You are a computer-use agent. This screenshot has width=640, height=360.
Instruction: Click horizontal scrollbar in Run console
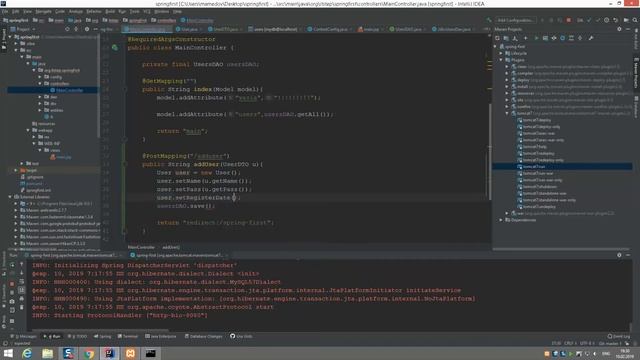pyautogui.click(x=100, y=330)
